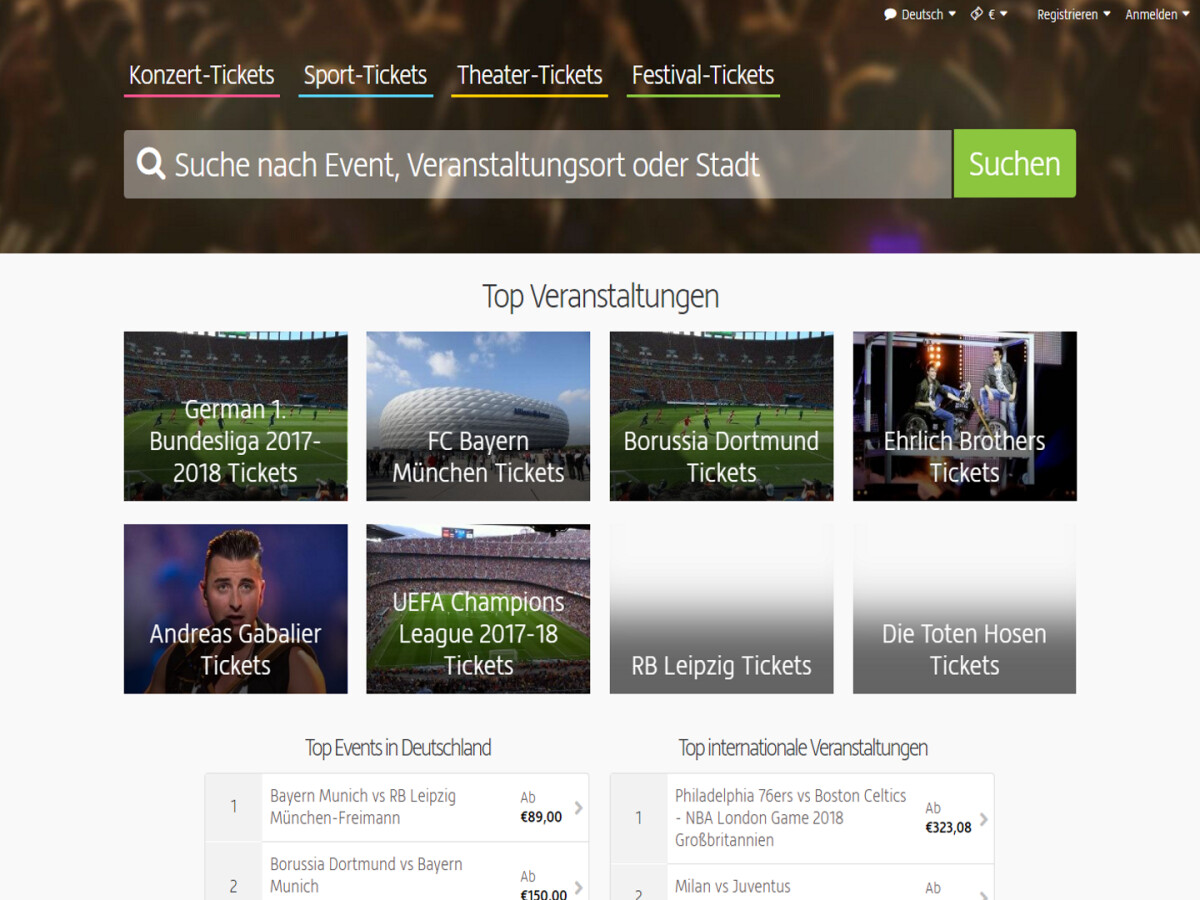Click the Top internationale Veranstaltungen heading
This screenshot has width=1200, height=900.
point(803,748)
